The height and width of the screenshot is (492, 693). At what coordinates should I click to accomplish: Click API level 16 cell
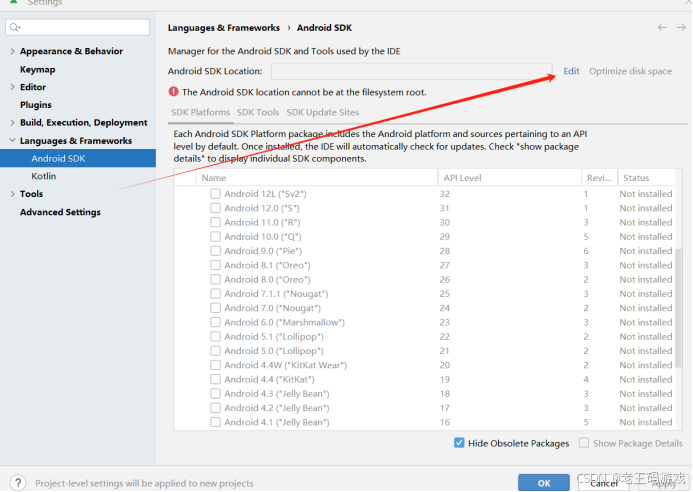[445, 422]
